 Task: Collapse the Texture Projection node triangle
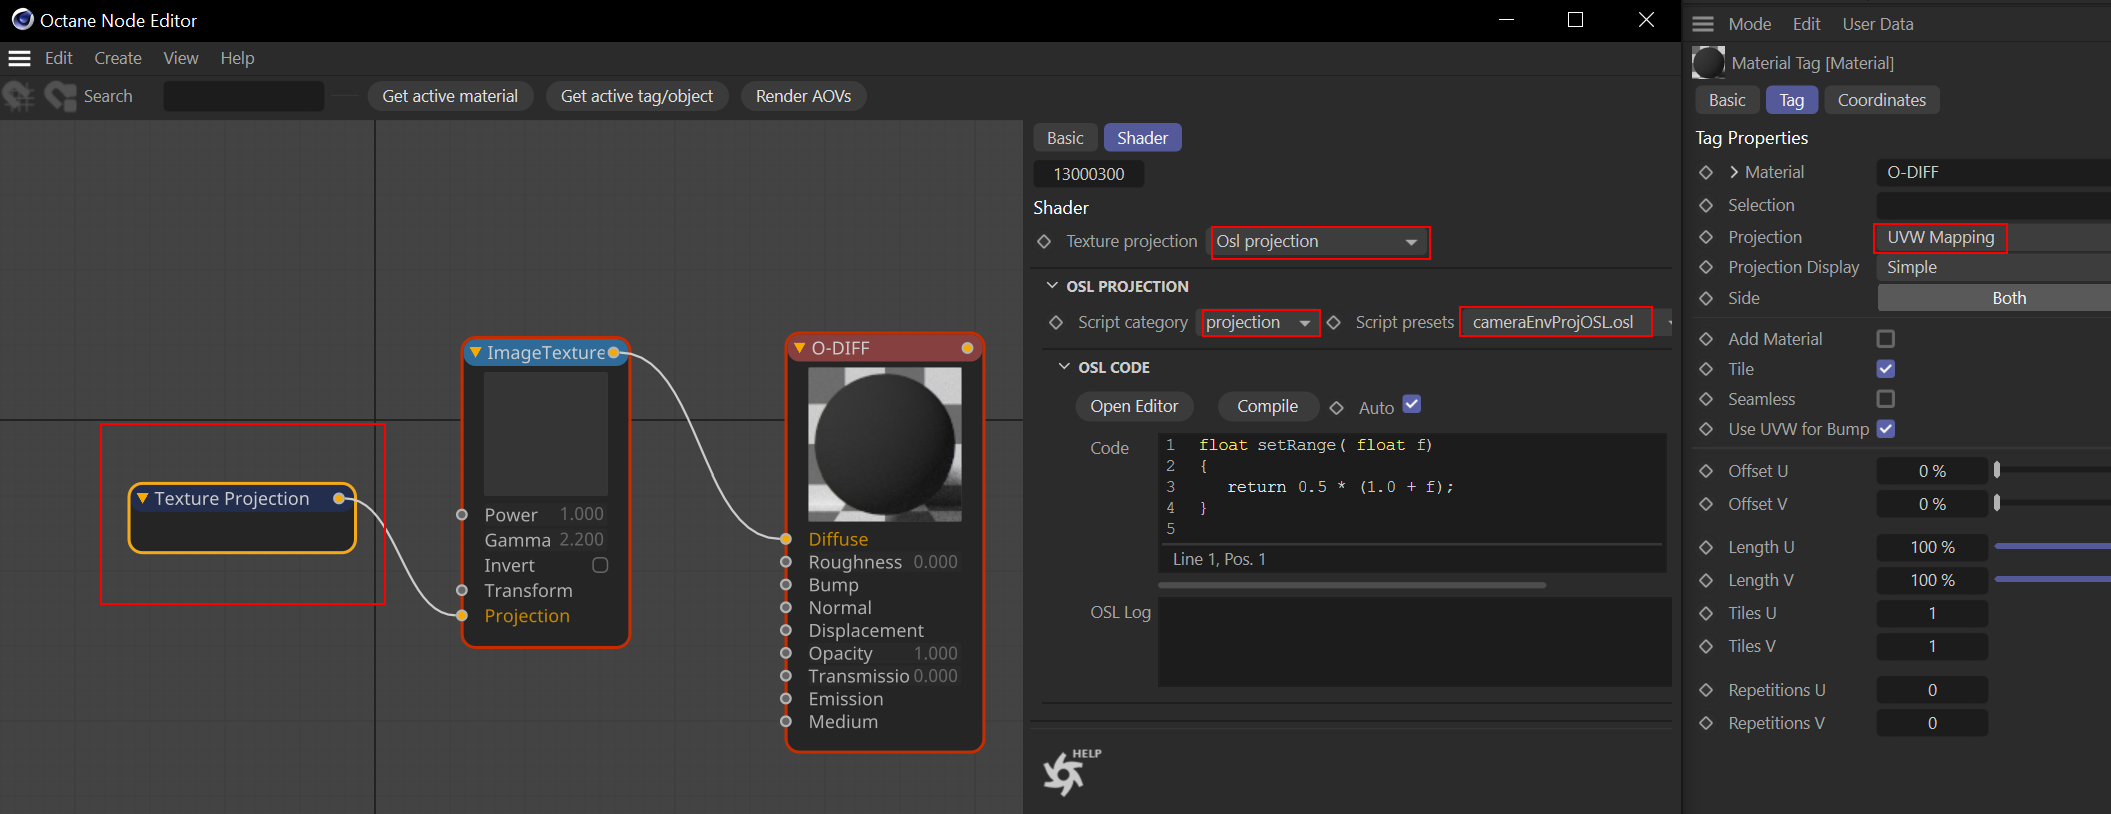[143, 498]
